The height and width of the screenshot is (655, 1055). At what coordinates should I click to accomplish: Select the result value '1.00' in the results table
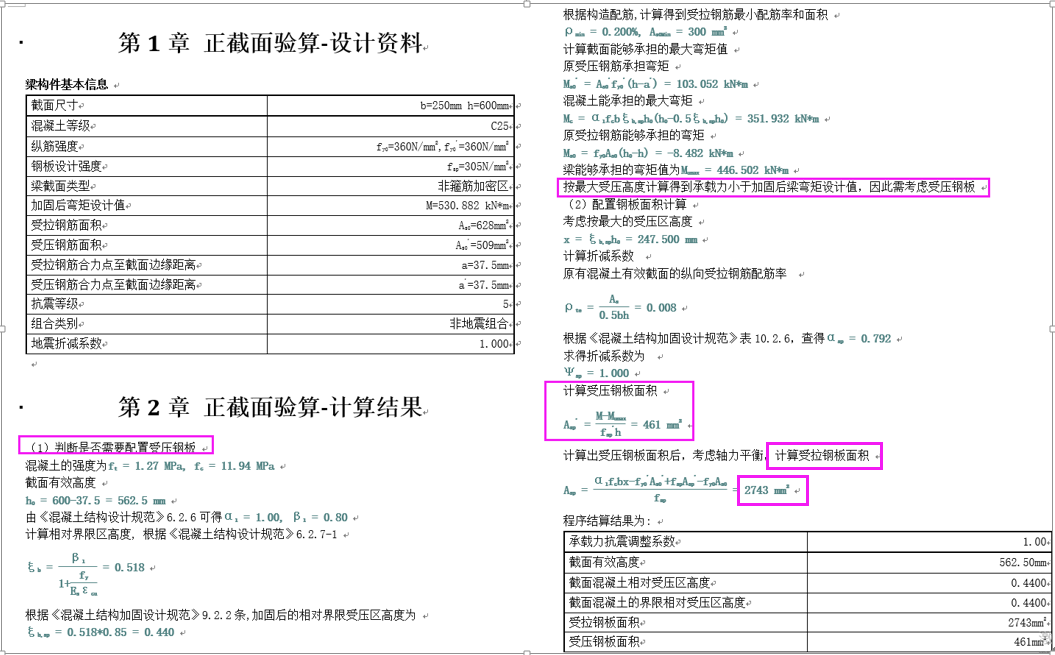(x=1035, y=542)
